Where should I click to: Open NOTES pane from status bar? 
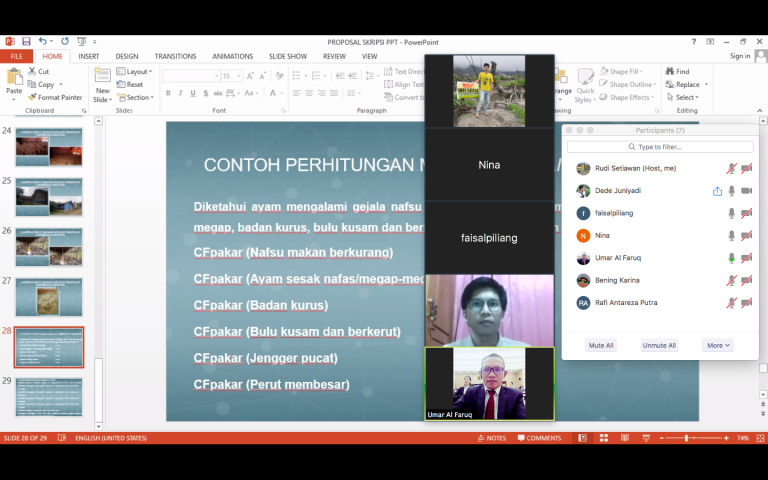point(492,438)
